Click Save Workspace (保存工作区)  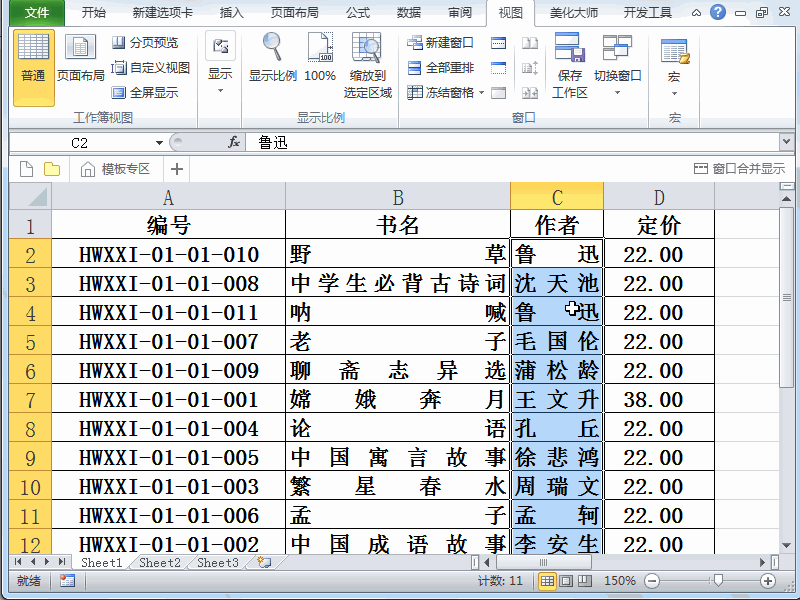(569, 66)
